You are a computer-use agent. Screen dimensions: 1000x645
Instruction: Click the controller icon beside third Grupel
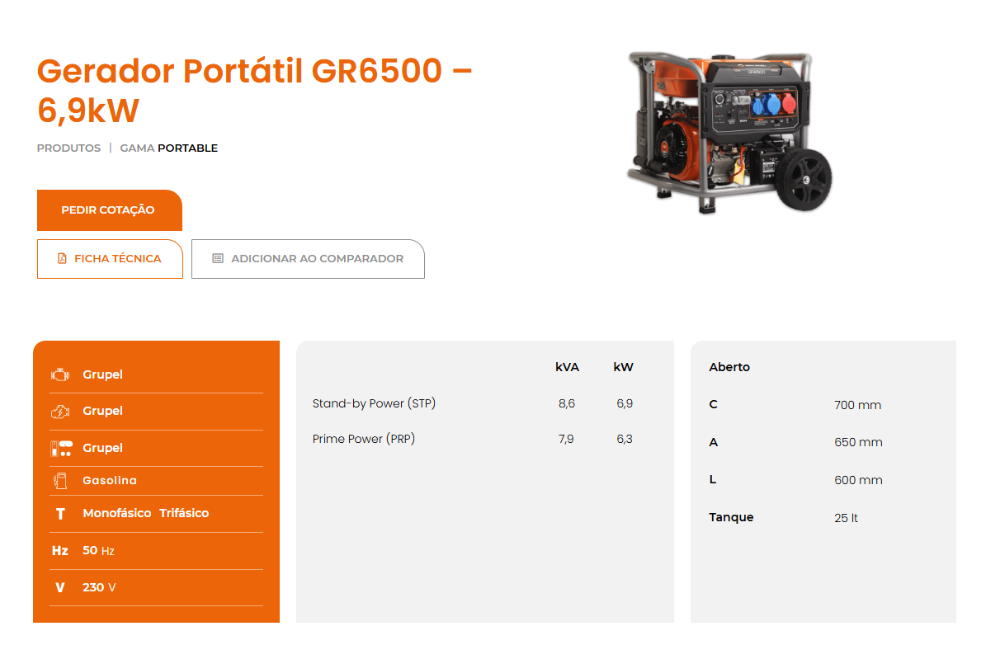coord(60,448)
